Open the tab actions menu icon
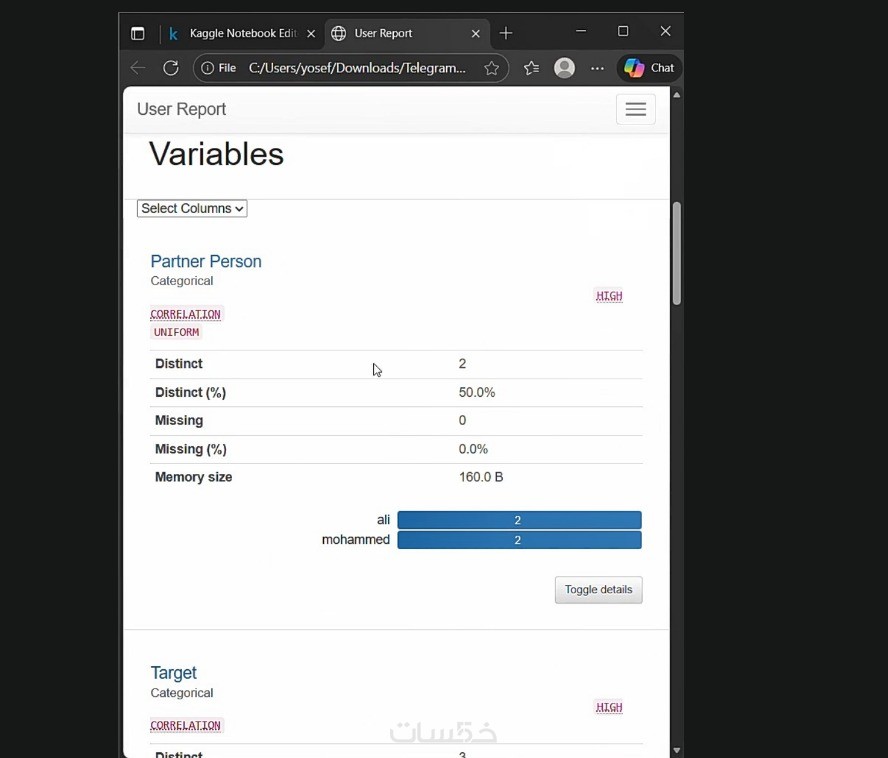This screenshot has height=758, width=888. tap(138, 33)
